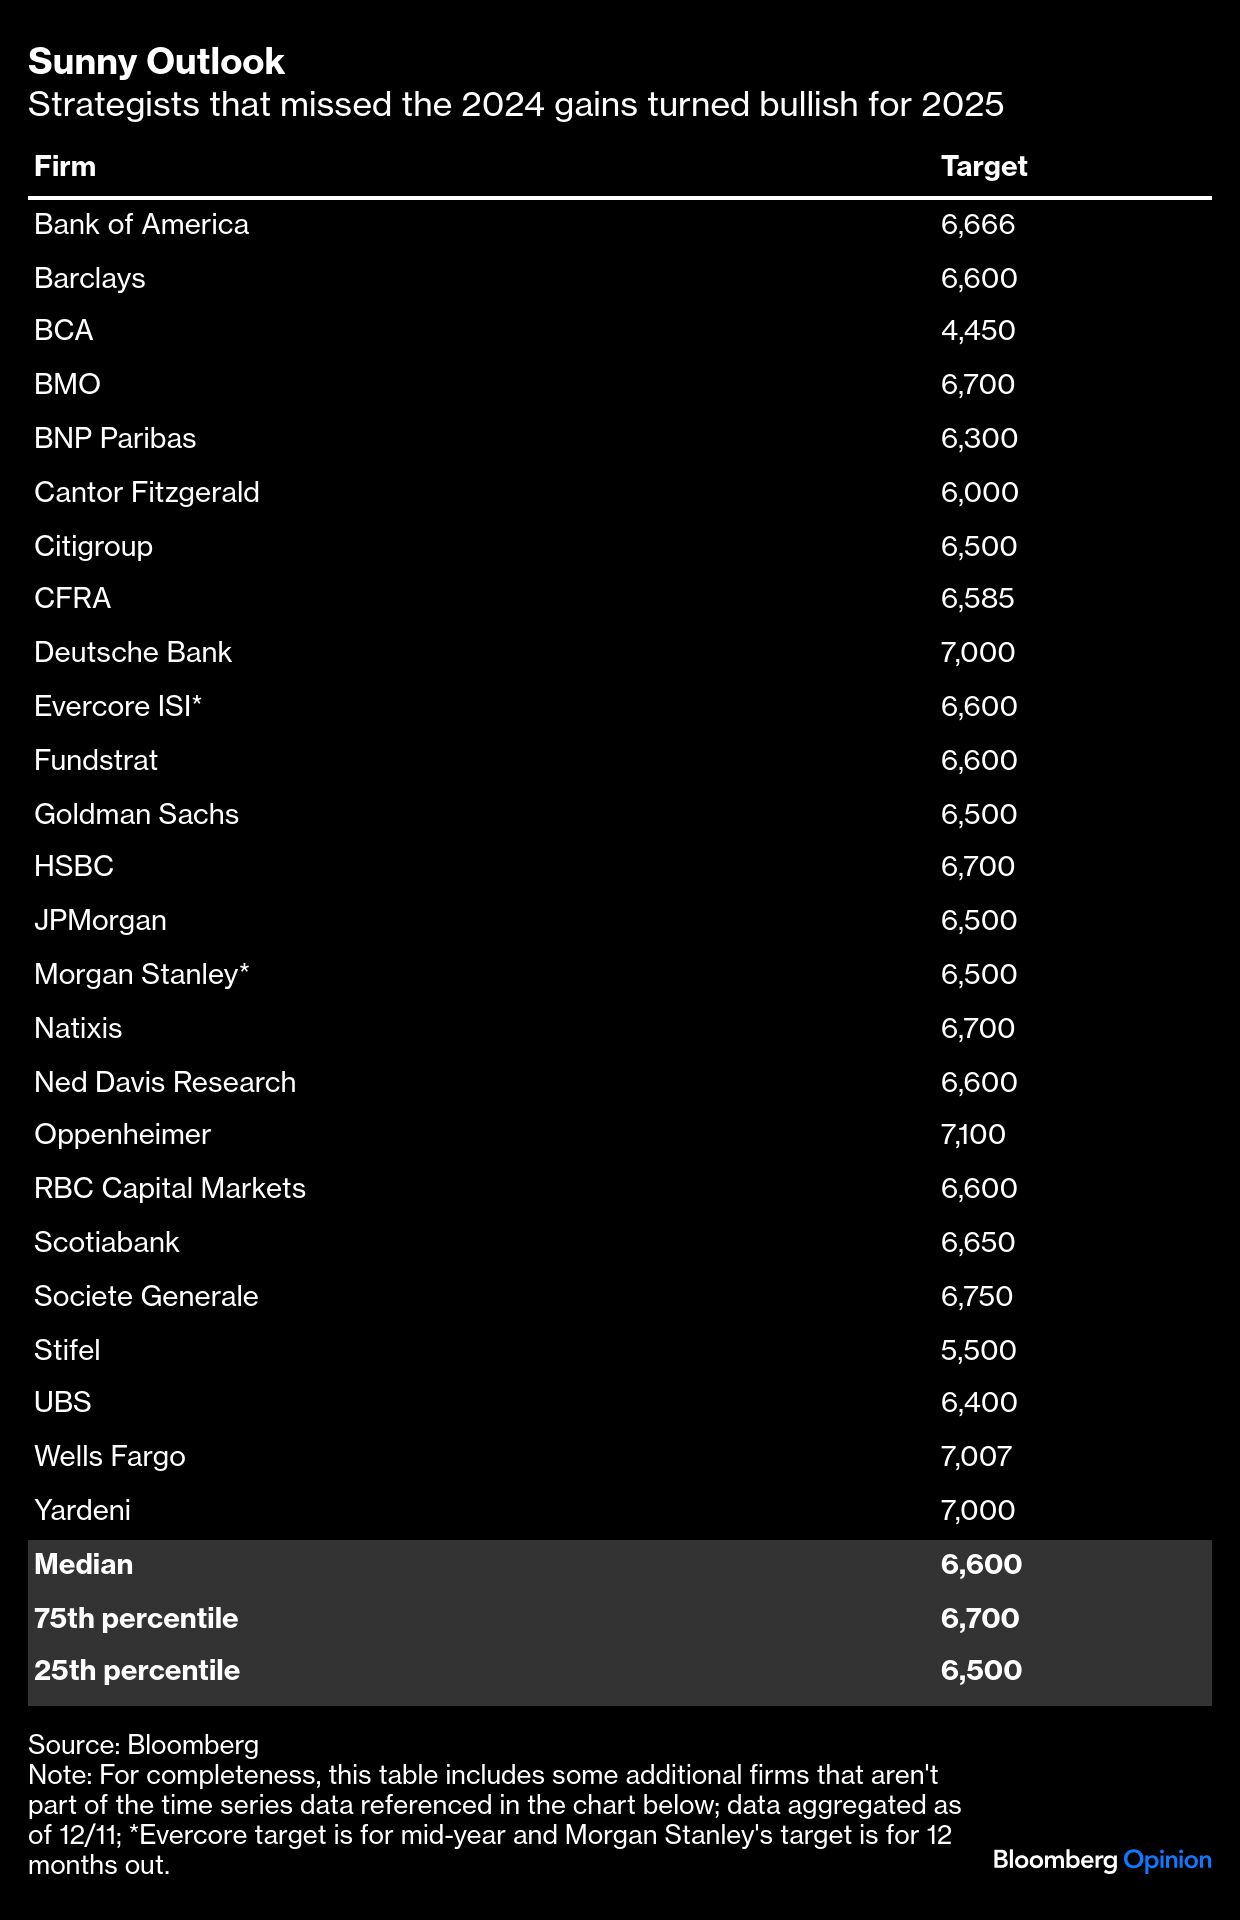The image size is (1240, 1920).
Task: Click the Source: Bloomberg text
Action: [143, 1744]
